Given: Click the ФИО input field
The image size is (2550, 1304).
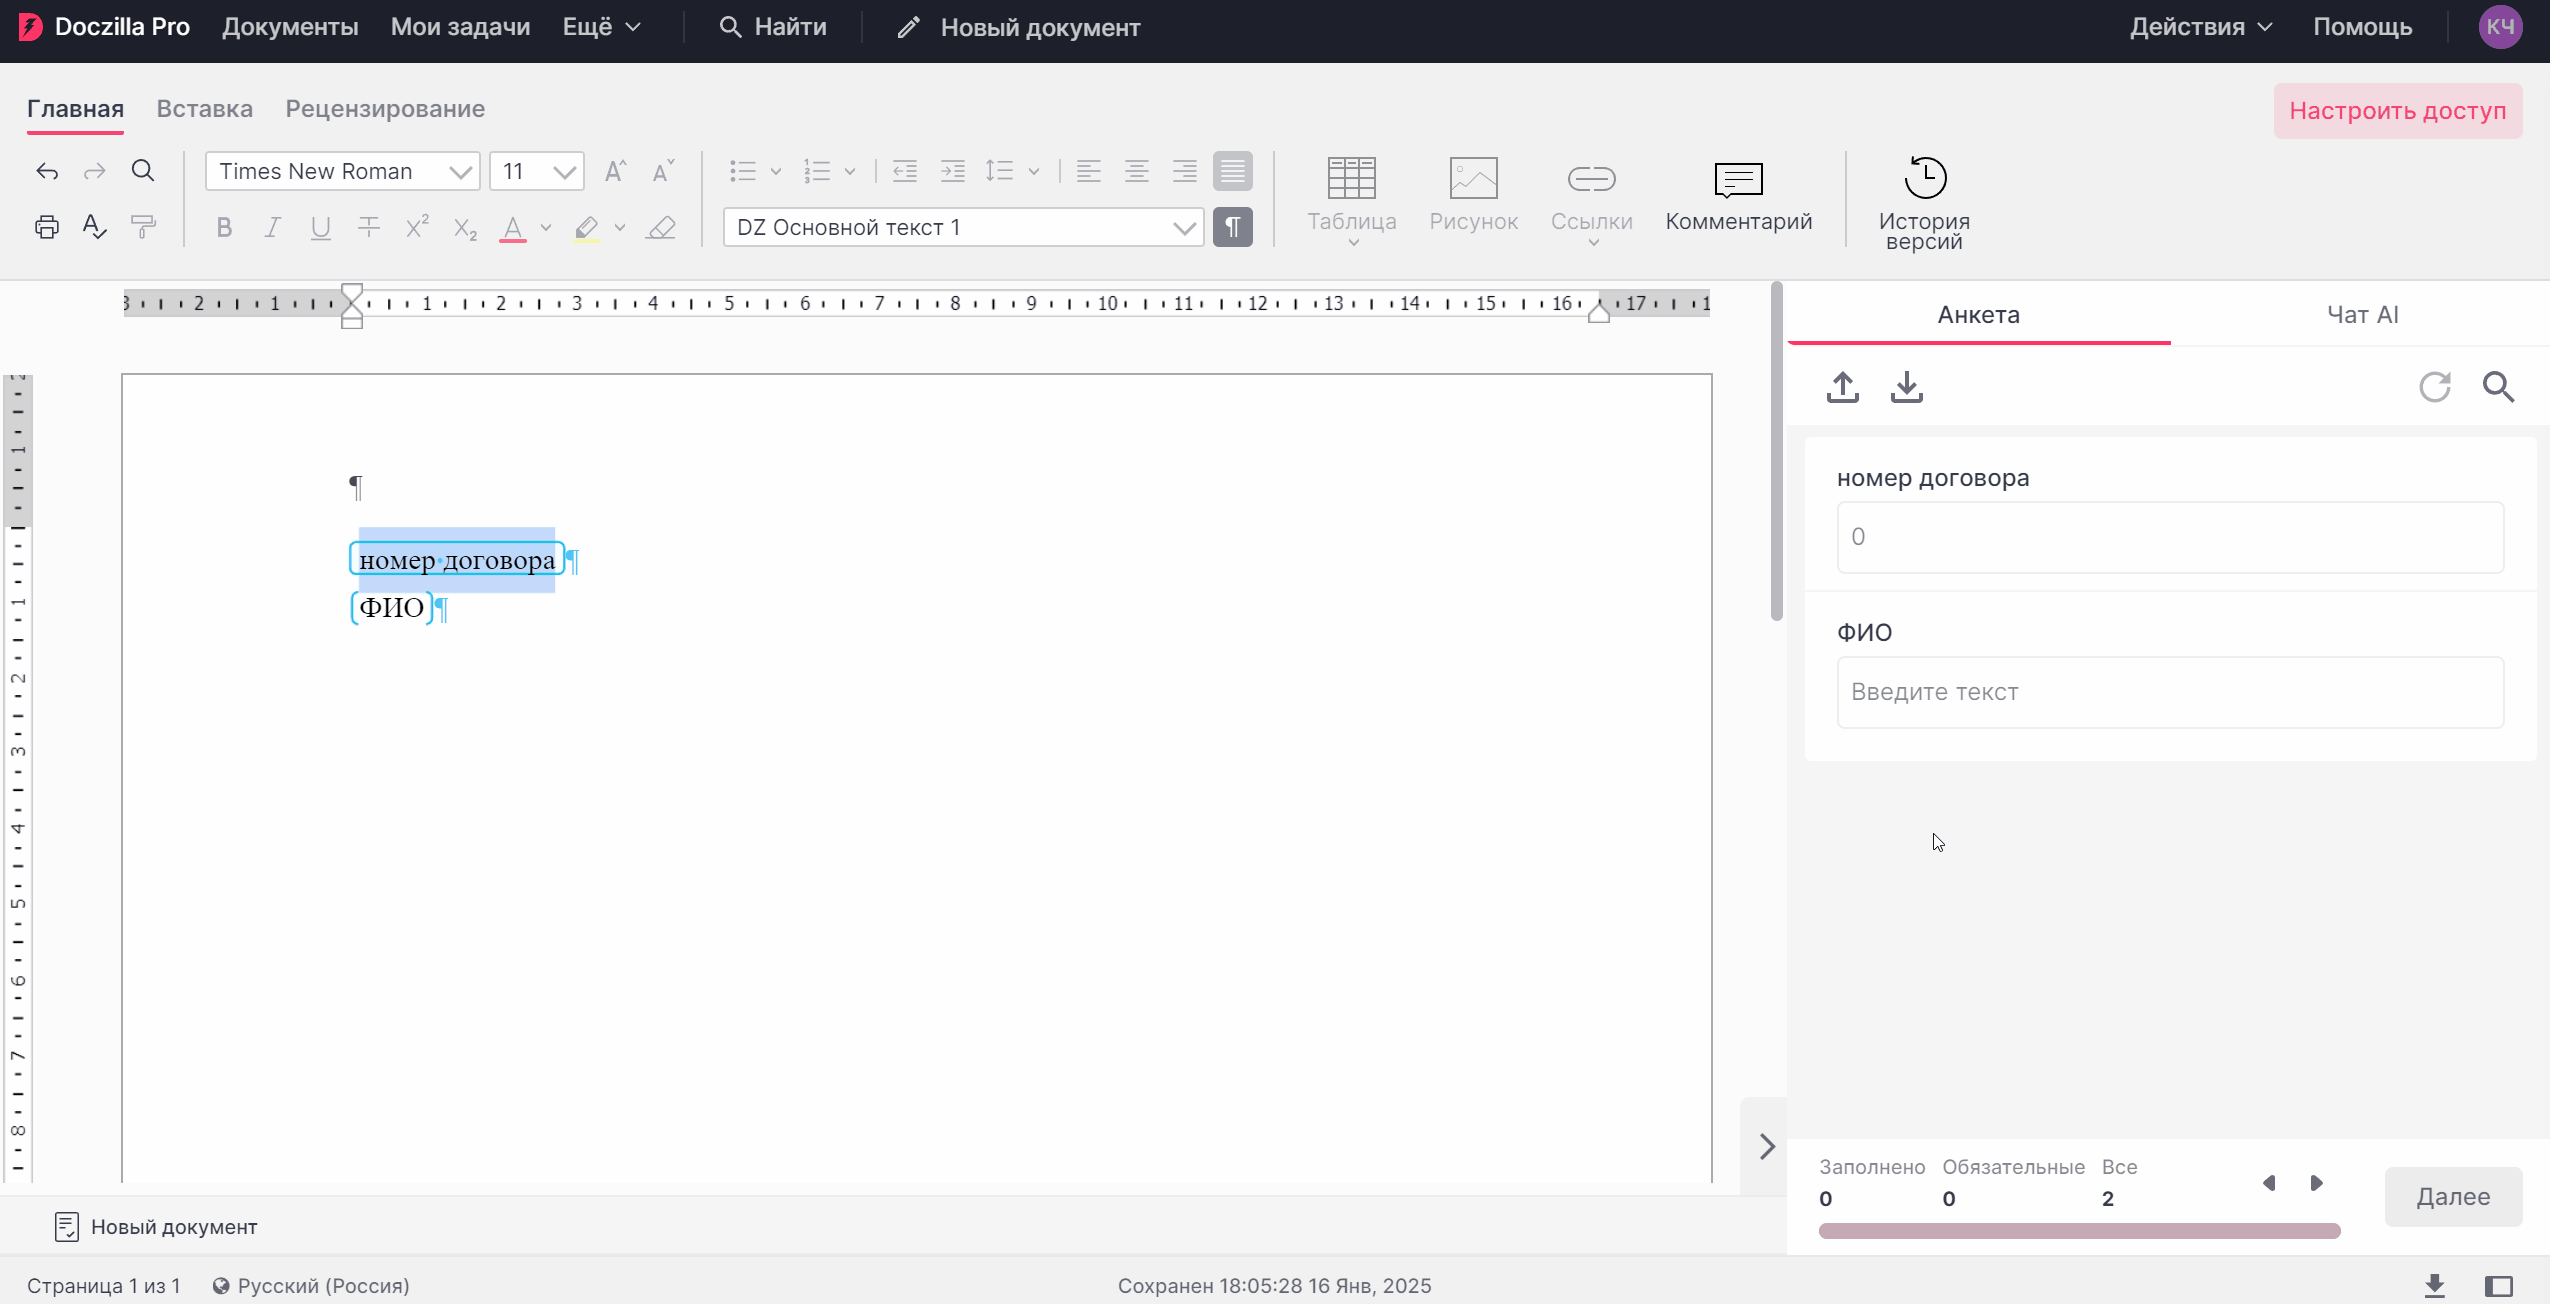Looking at the screenshot, I should (2170, 692).
